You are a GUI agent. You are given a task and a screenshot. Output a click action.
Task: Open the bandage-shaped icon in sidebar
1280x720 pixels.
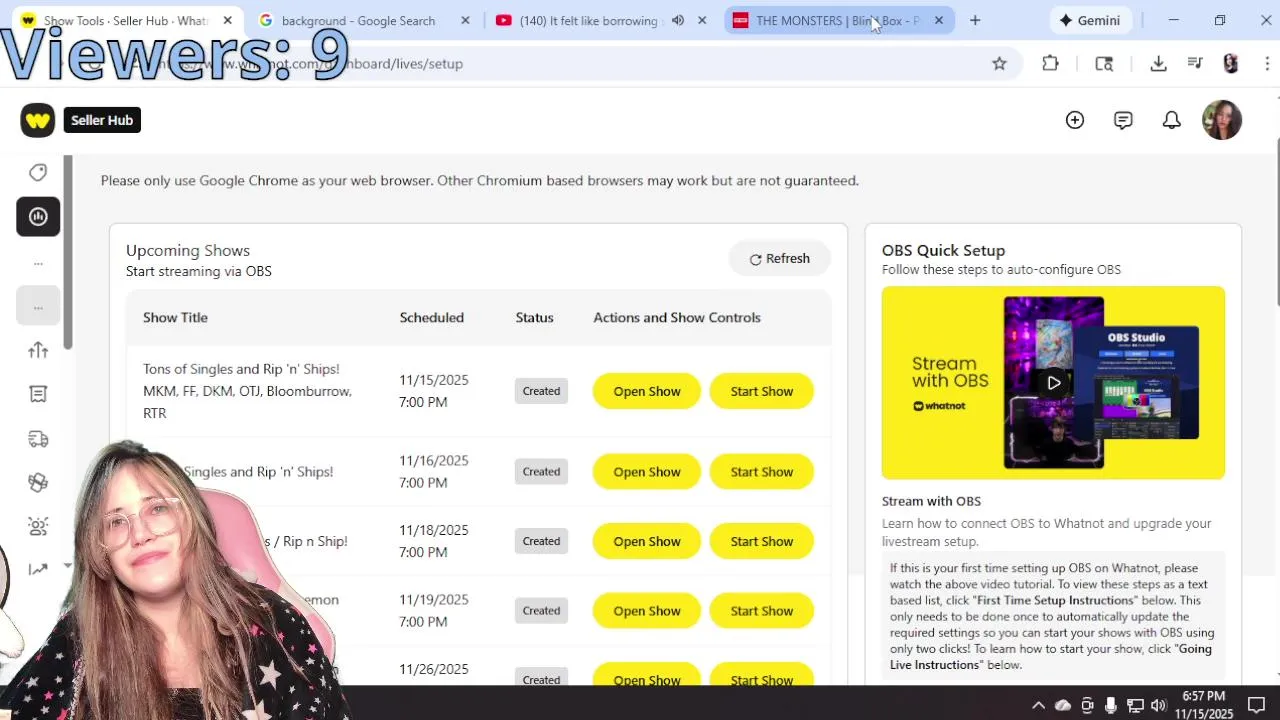[38, 482]
